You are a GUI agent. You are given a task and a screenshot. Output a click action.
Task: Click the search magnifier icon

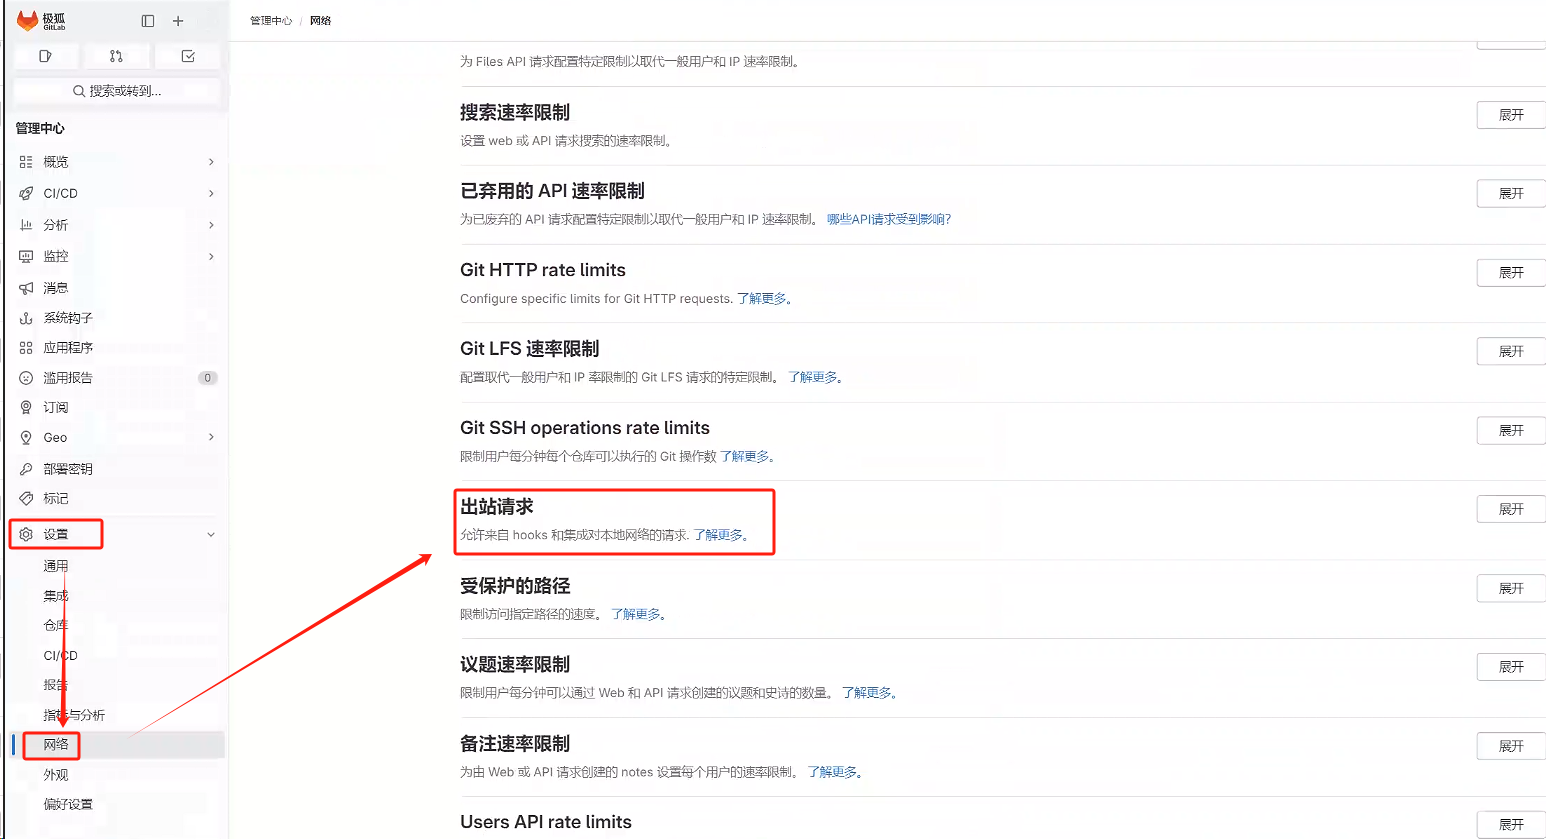(x=79, y=91)
